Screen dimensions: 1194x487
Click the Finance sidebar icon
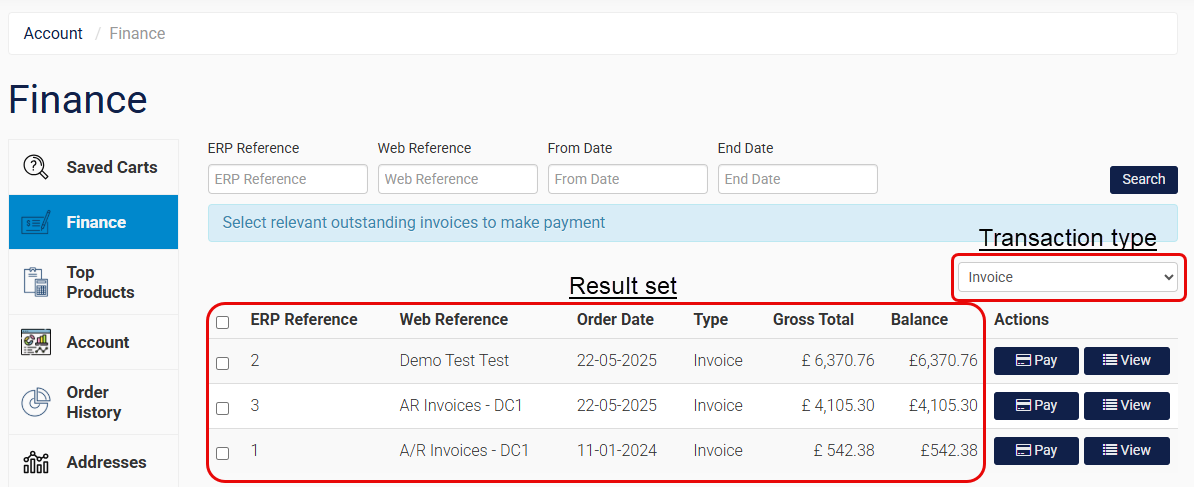coord(36,222)
